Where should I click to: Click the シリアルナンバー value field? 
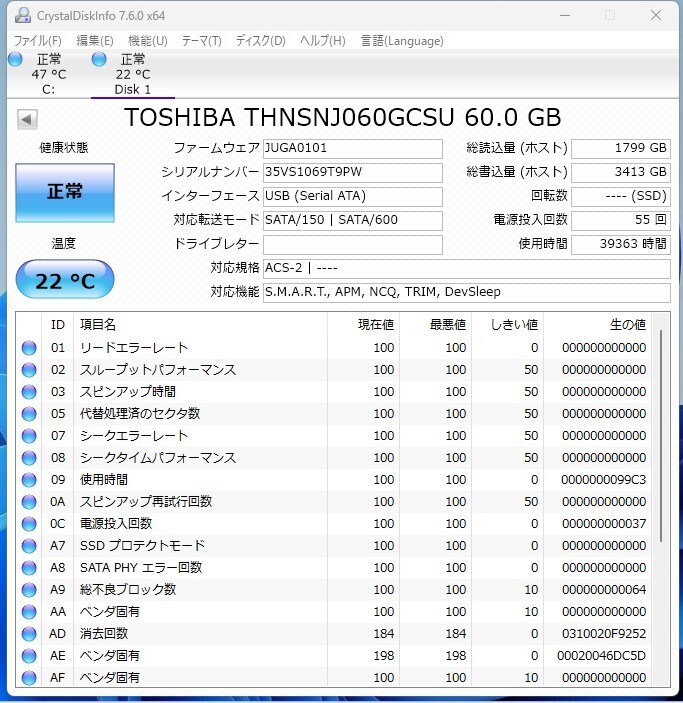coord(352,172)
